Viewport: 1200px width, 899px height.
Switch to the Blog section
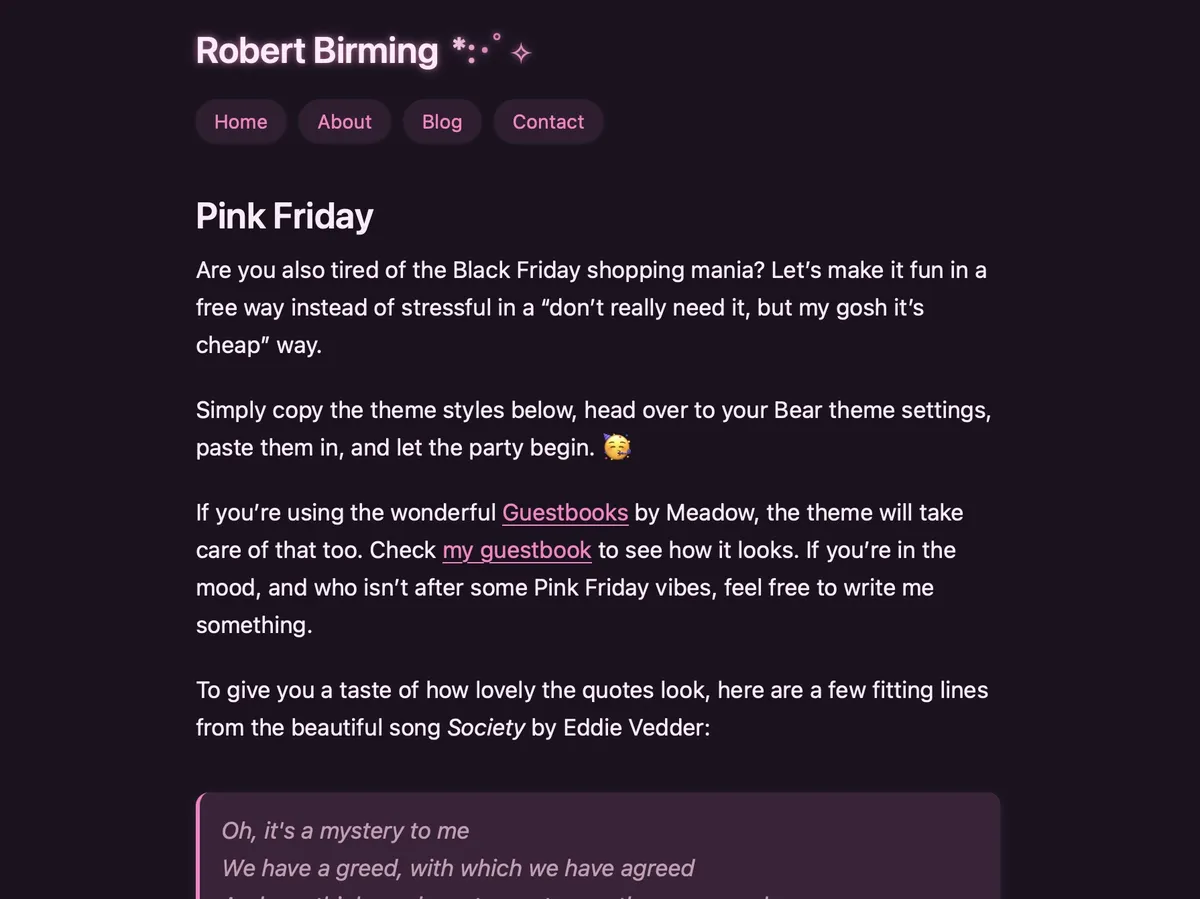pos(442,121)
